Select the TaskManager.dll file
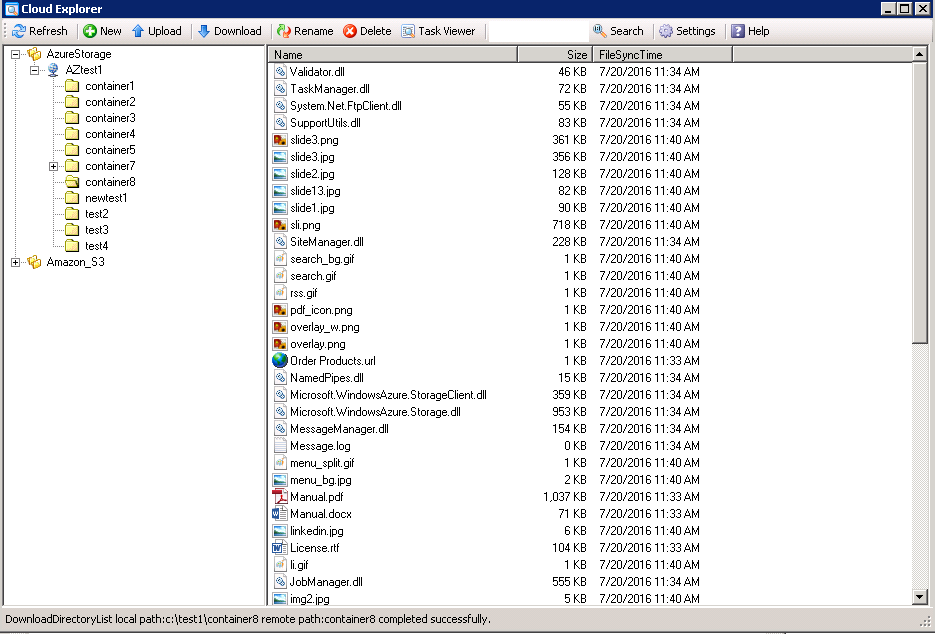935x634 pixels. click(330, 89)
